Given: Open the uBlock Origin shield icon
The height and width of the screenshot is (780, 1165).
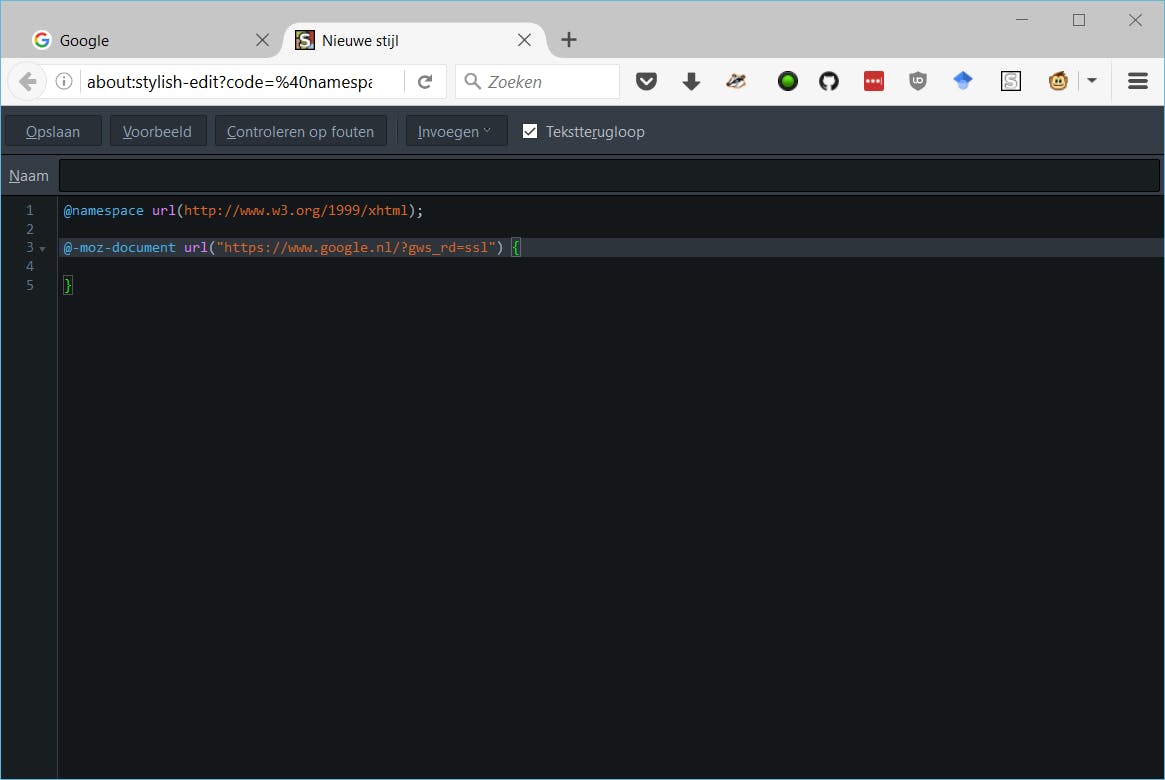Looking at the screenshot, I should click(x=918, y=81).
